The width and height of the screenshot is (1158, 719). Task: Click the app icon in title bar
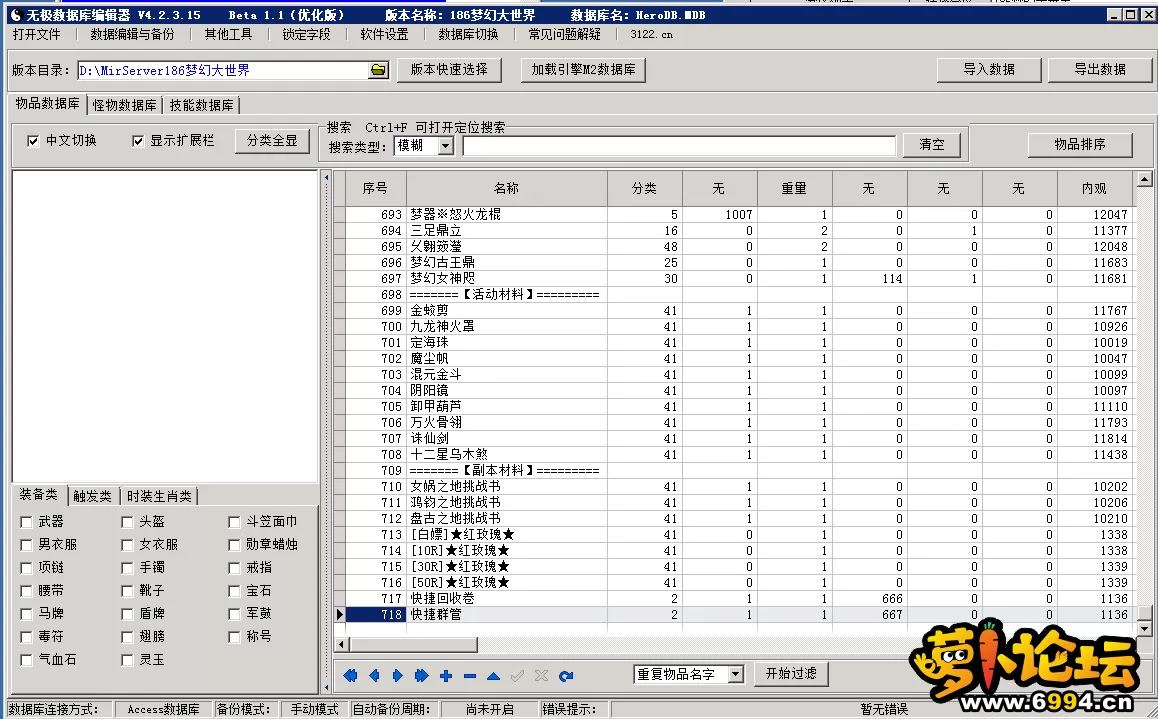[x=16, y=15]
